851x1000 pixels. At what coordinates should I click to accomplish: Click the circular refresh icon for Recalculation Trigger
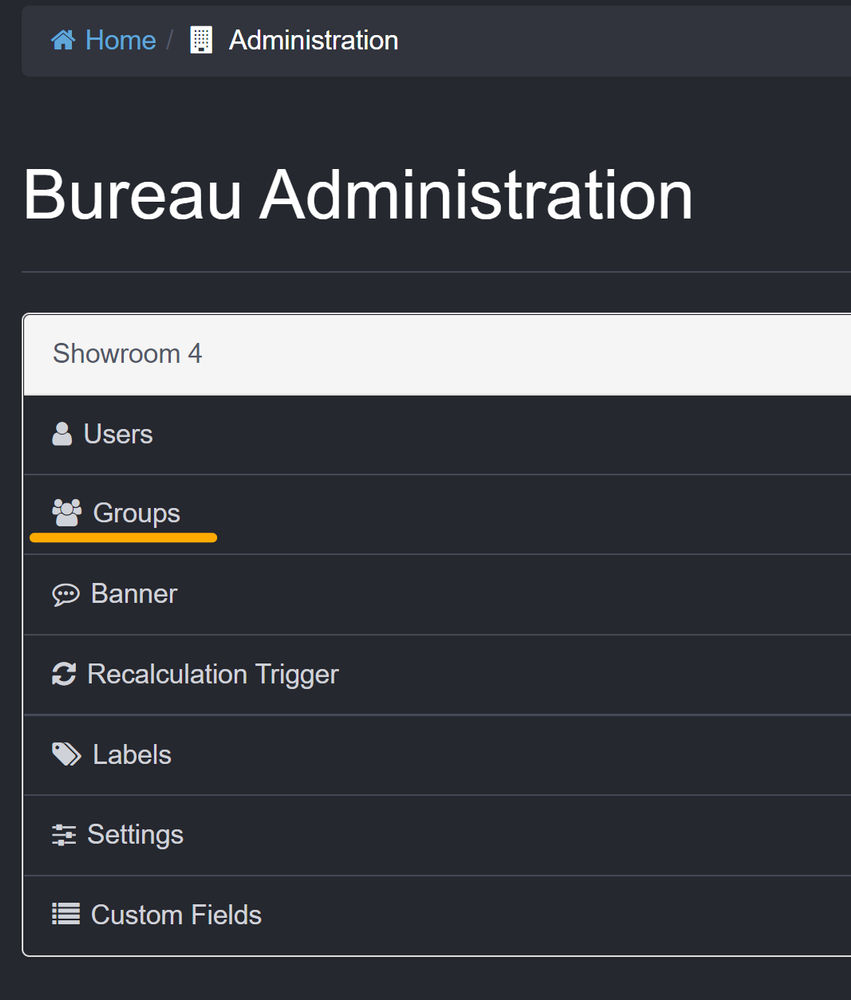pyautogui.click(x=64, y=673)
